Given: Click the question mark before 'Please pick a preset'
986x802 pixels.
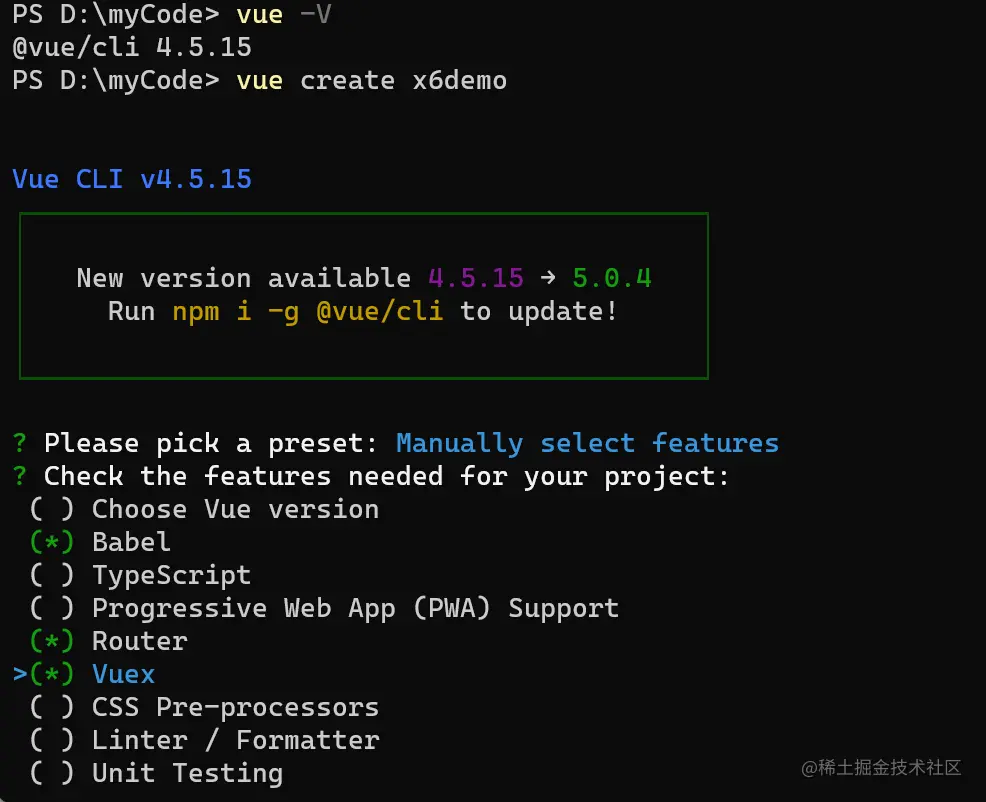Looking at the screenshot, I should click(20, 443).
